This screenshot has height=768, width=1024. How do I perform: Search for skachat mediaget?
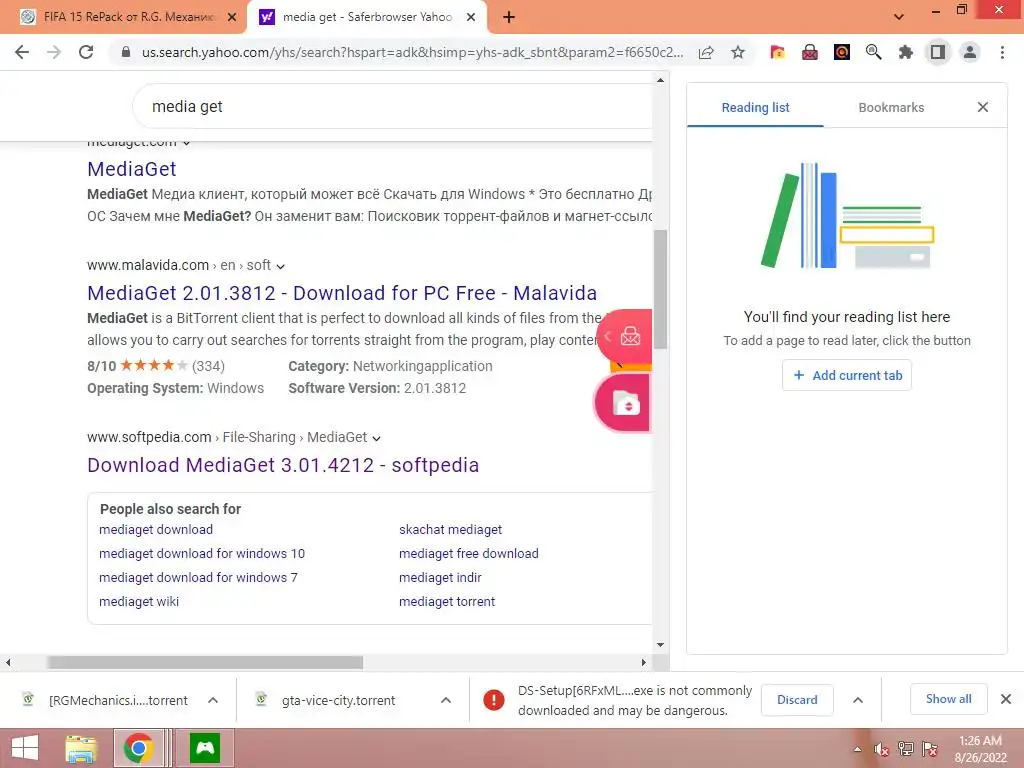pos(451,530)
